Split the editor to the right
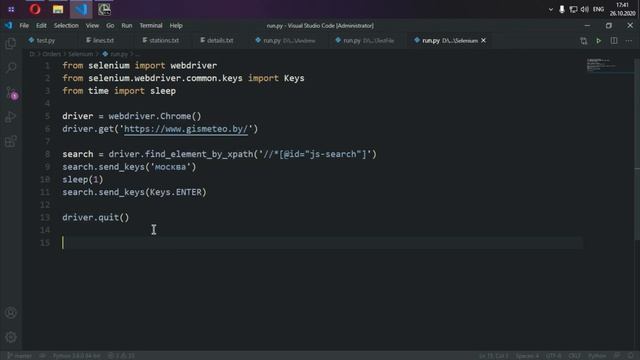The image size is (640, 360). (x=613, y=41)
